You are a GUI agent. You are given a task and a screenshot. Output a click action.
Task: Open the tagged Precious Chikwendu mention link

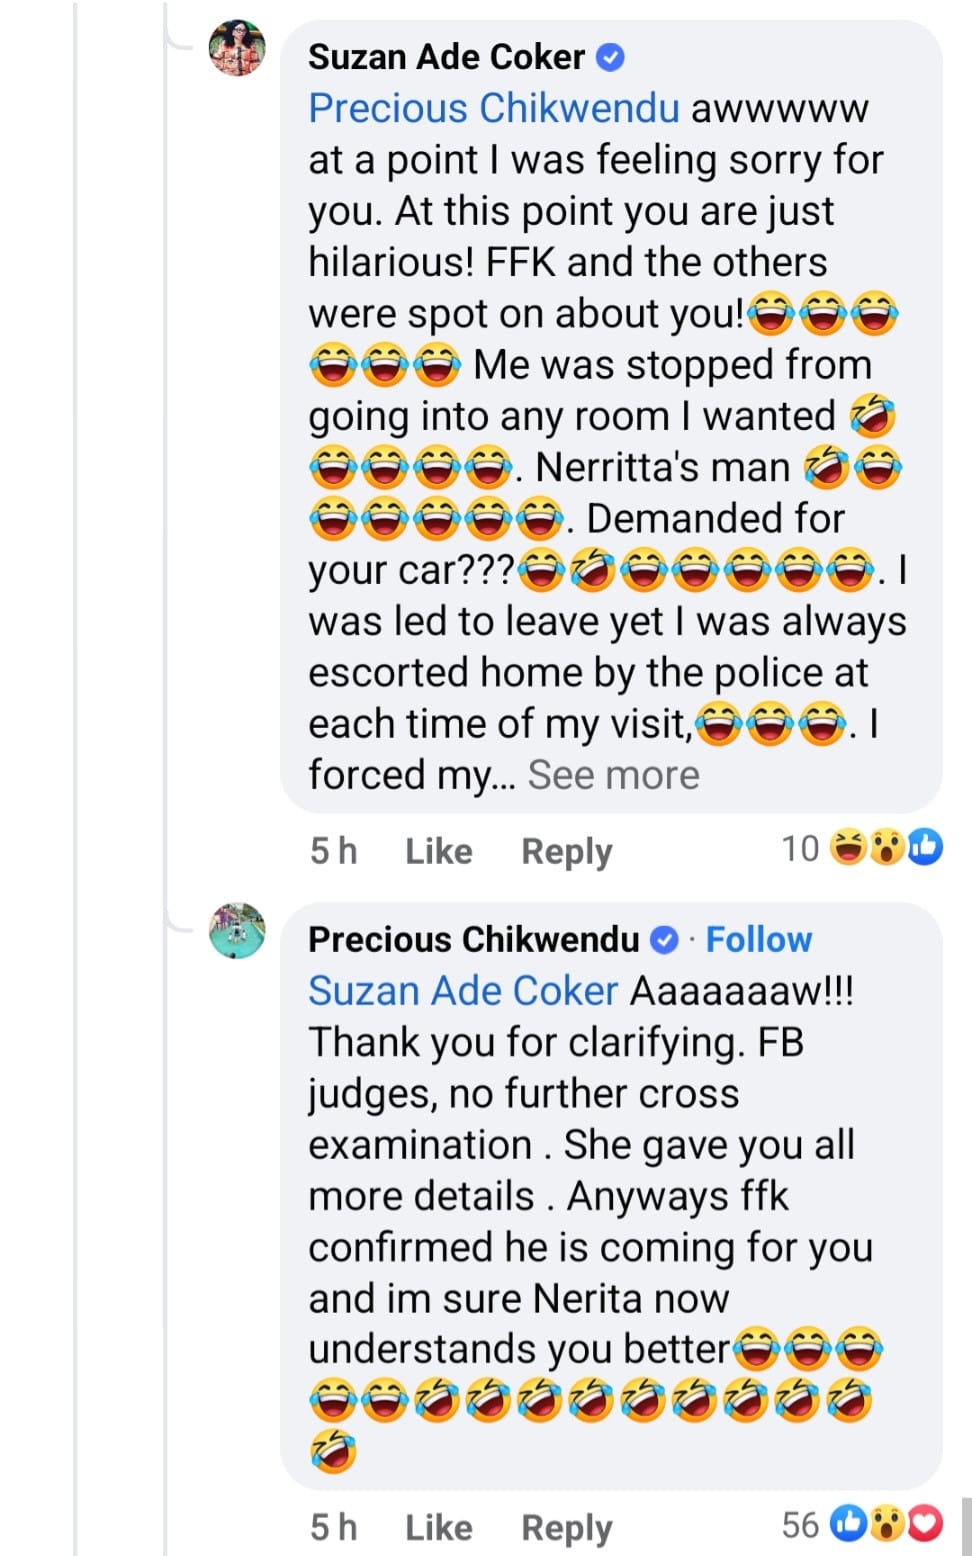pos(493,108)
